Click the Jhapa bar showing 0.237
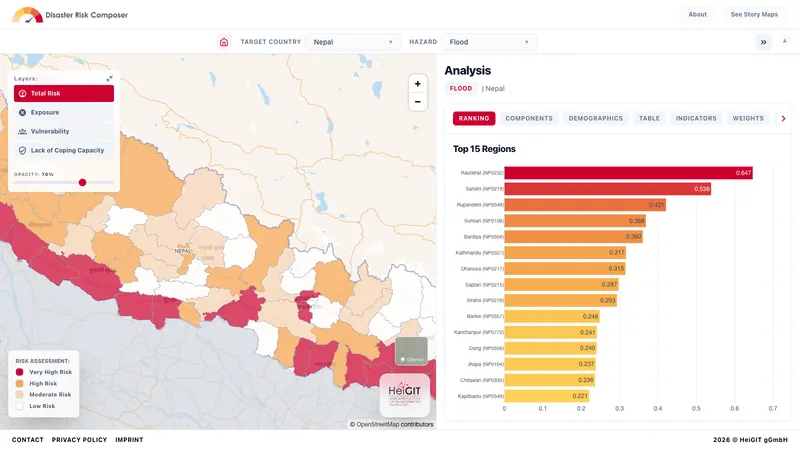 550,364
